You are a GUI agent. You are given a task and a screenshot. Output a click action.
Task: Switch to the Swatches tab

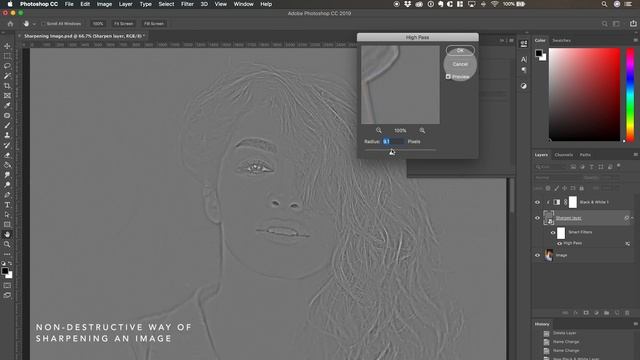[562, 40]
